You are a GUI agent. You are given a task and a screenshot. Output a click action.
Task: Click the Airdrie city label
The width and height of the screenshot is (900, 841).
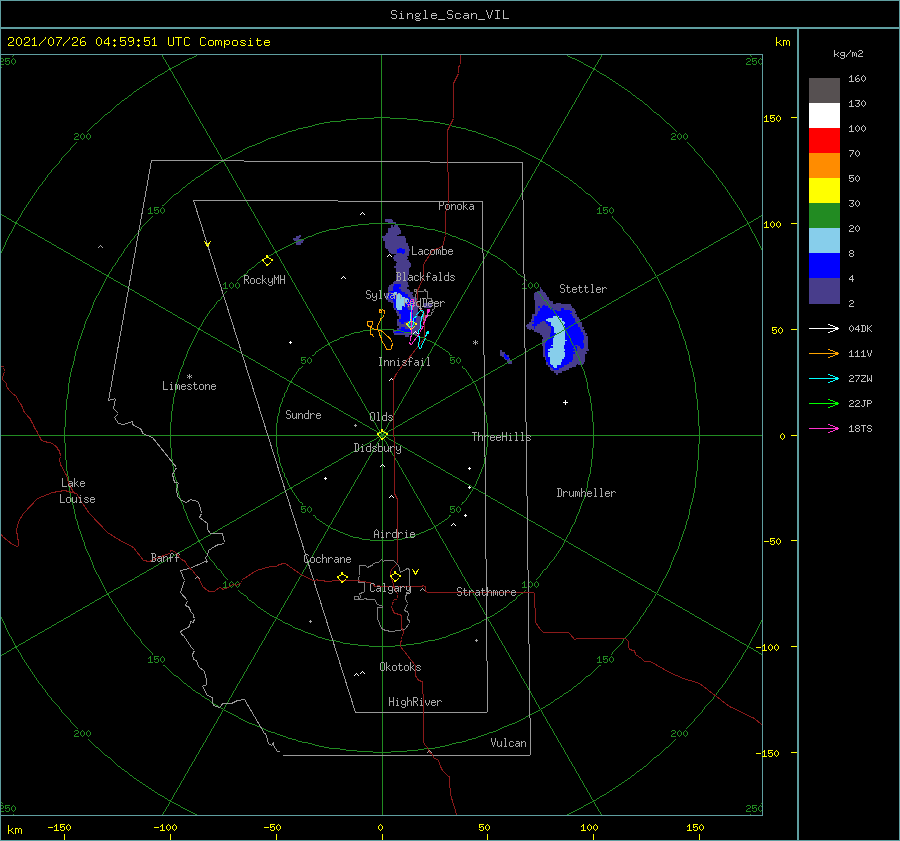point(394,534)
